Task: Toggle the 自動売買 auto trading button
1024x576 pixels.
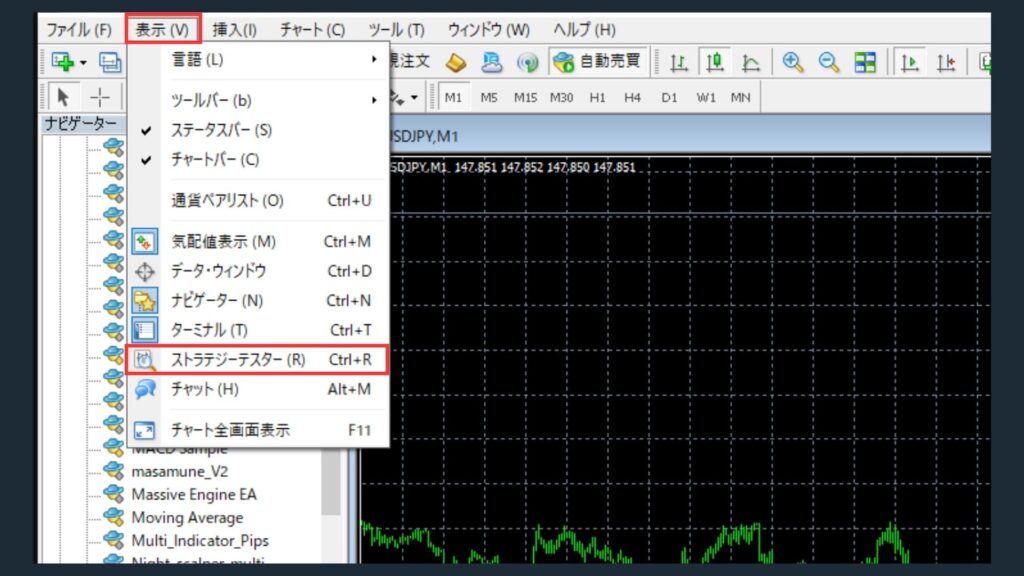Action: 598,61
